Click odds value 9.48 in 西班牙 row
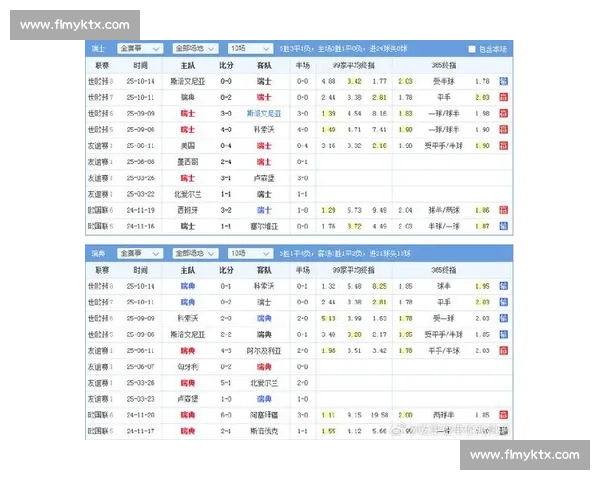600x480 pixels. (379, 210)
